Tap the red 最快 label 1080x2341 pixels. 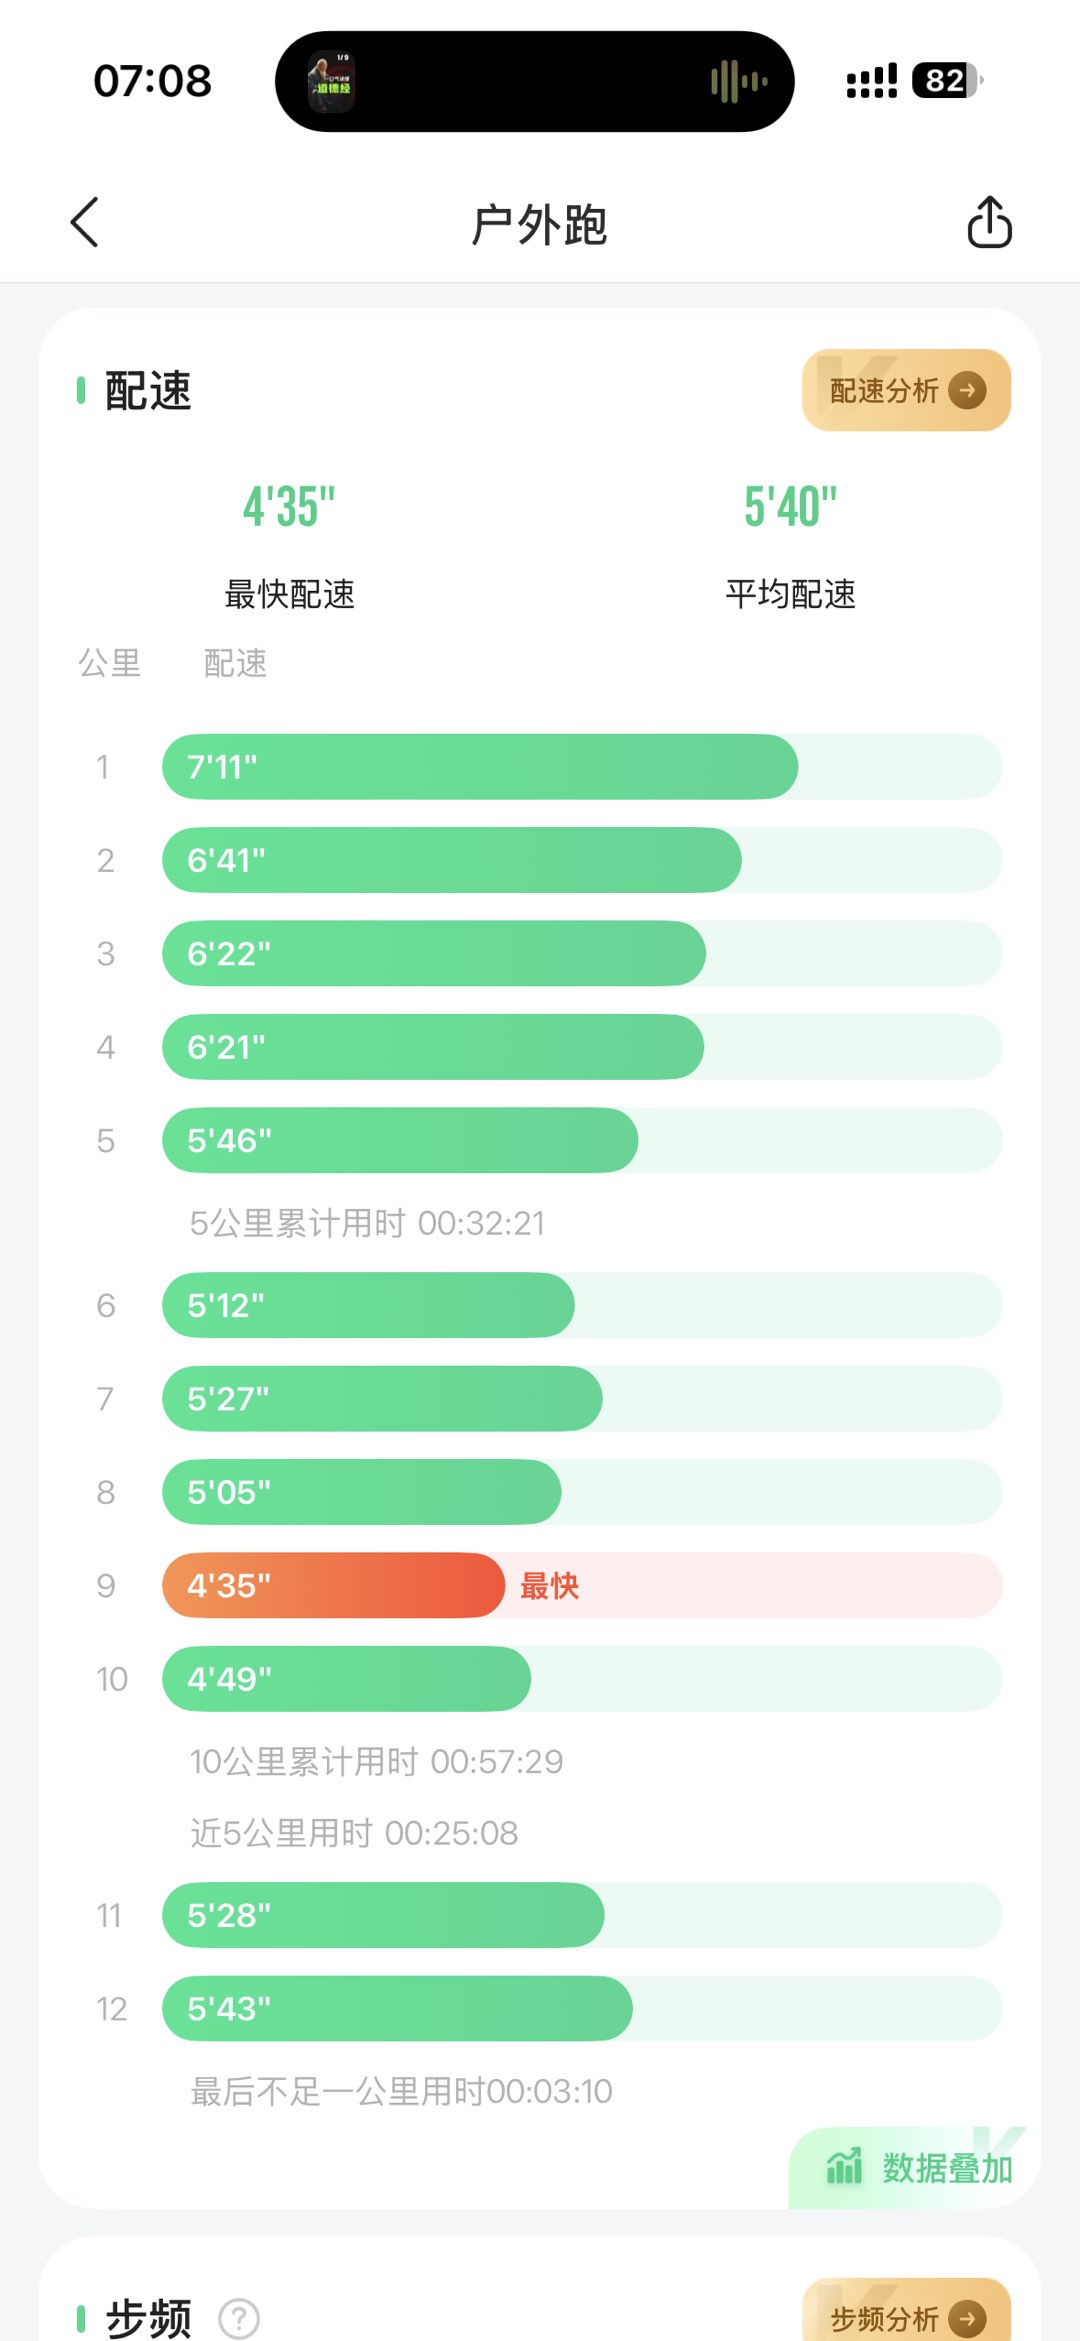[549, 1586]
